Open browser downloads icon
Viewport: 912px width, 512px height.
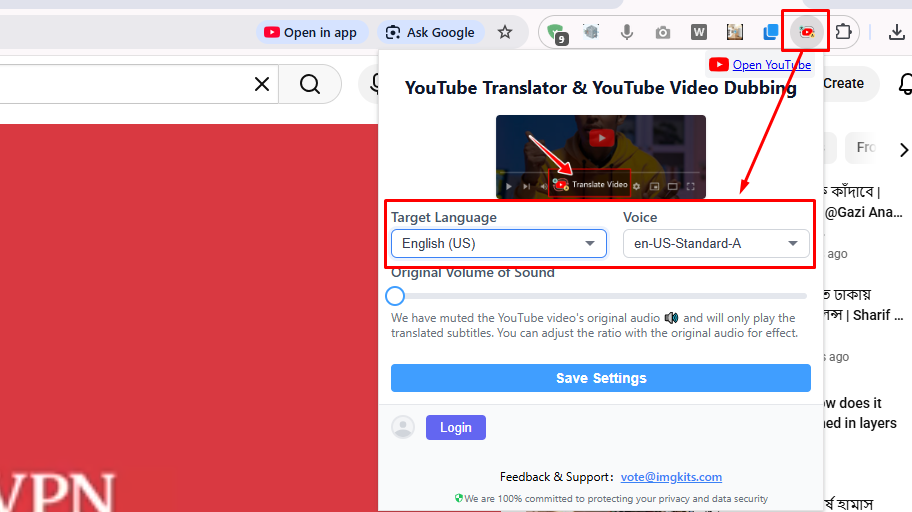896,33
